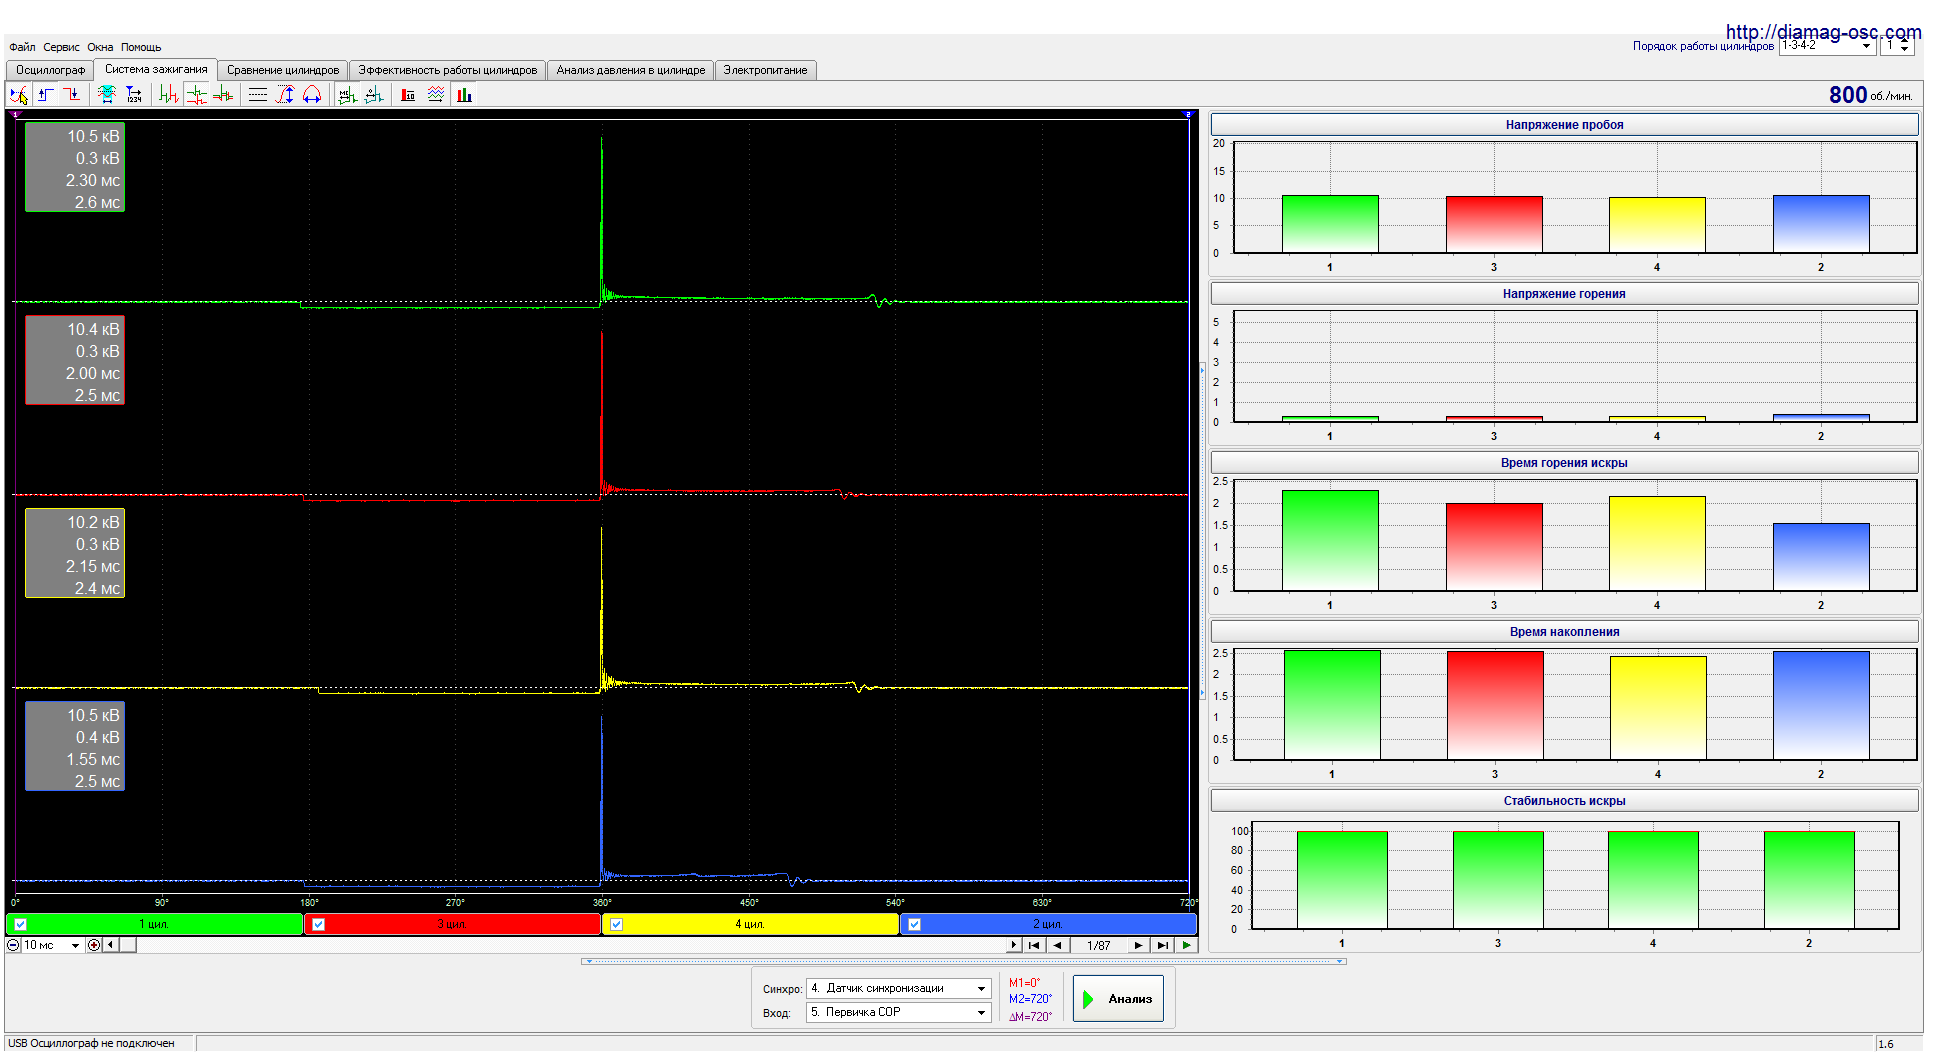The width and height of the screenshot is (1936, 1056).
Task: Switch to the 'Электропитание' tab
Action: pos(765,70)
